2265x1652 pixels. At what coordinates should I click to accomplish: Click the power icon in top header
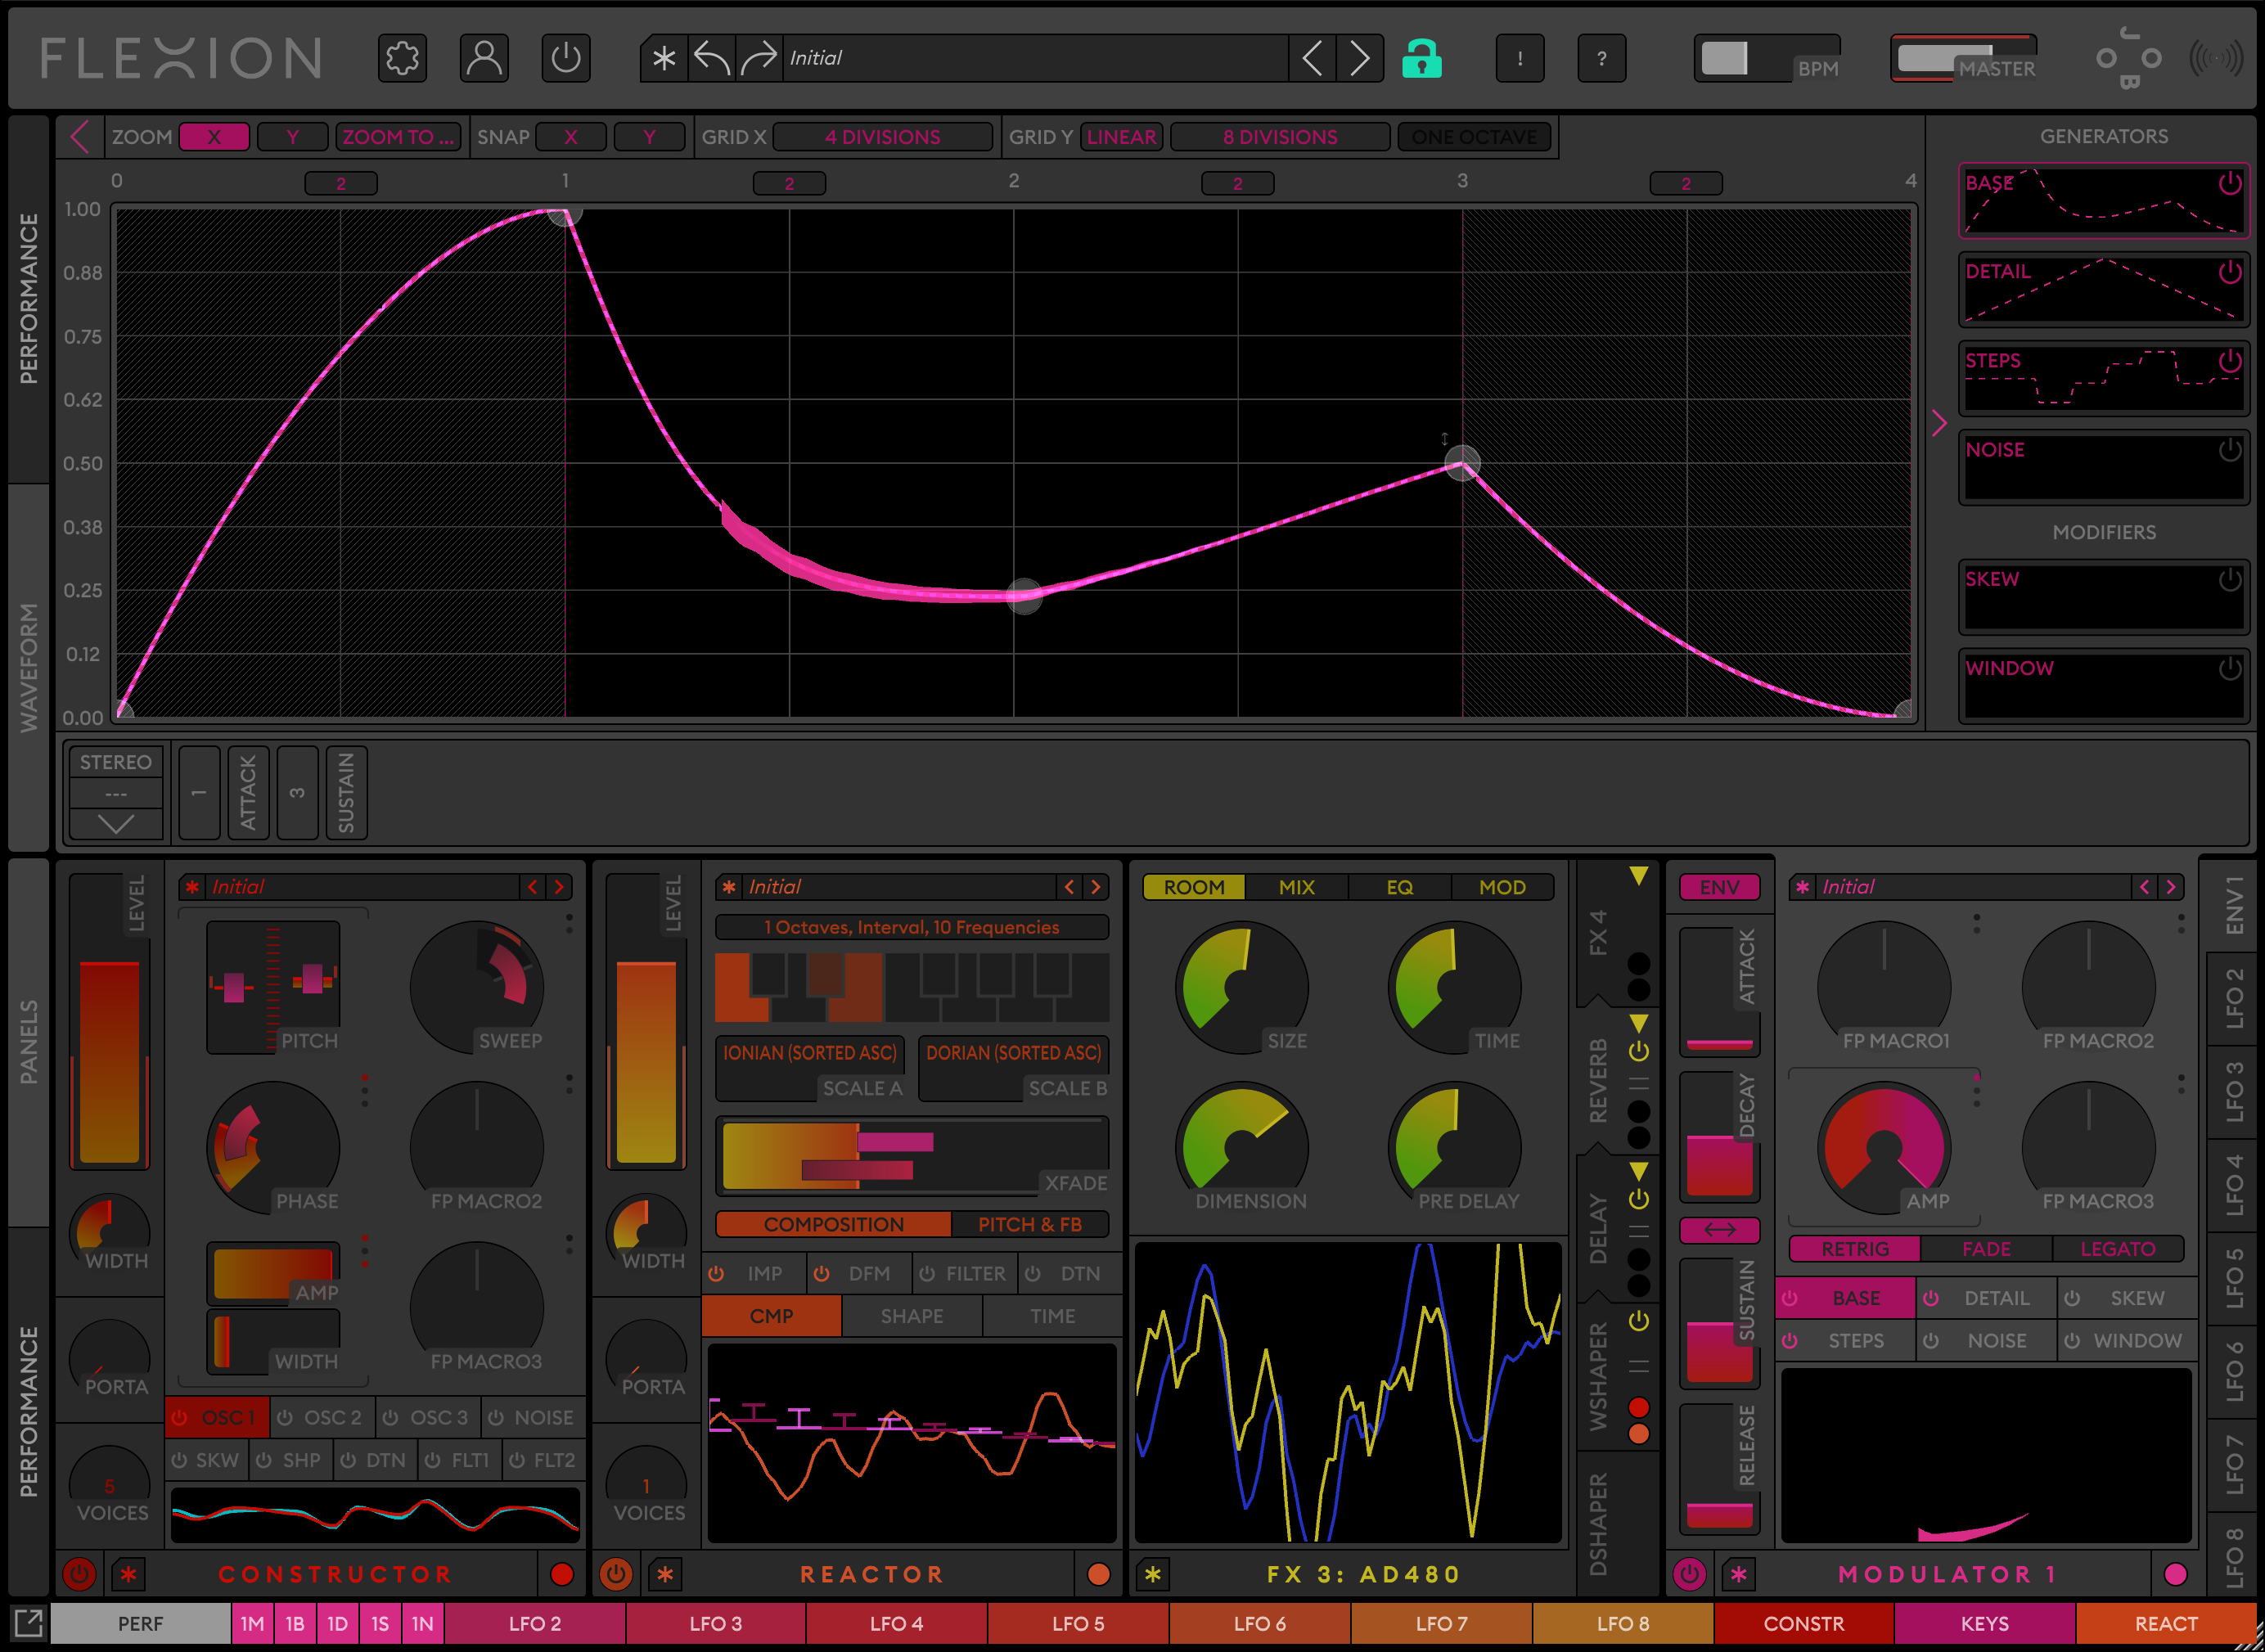566,59
